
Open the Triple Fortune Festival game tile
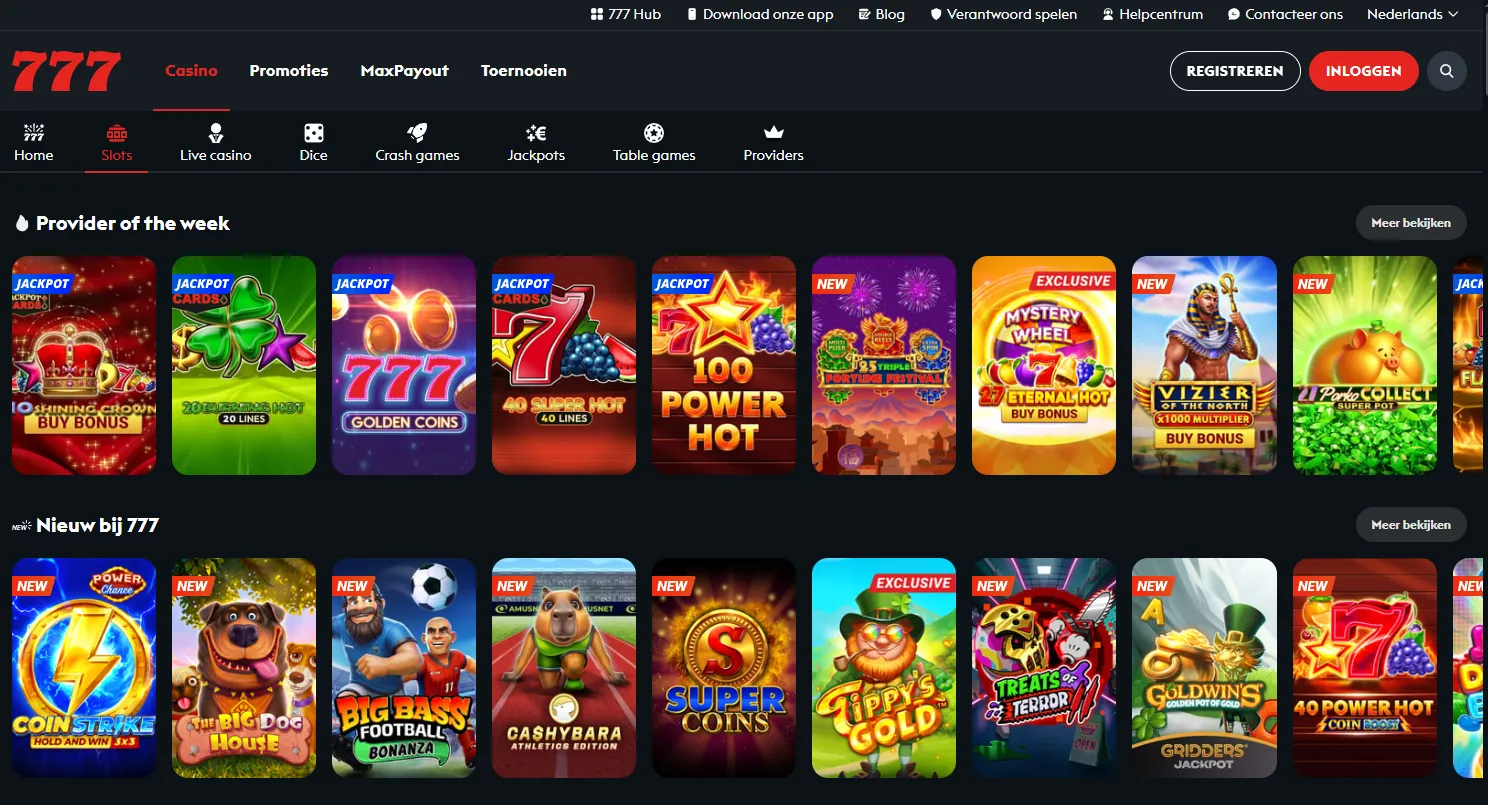tap(884, 365)
